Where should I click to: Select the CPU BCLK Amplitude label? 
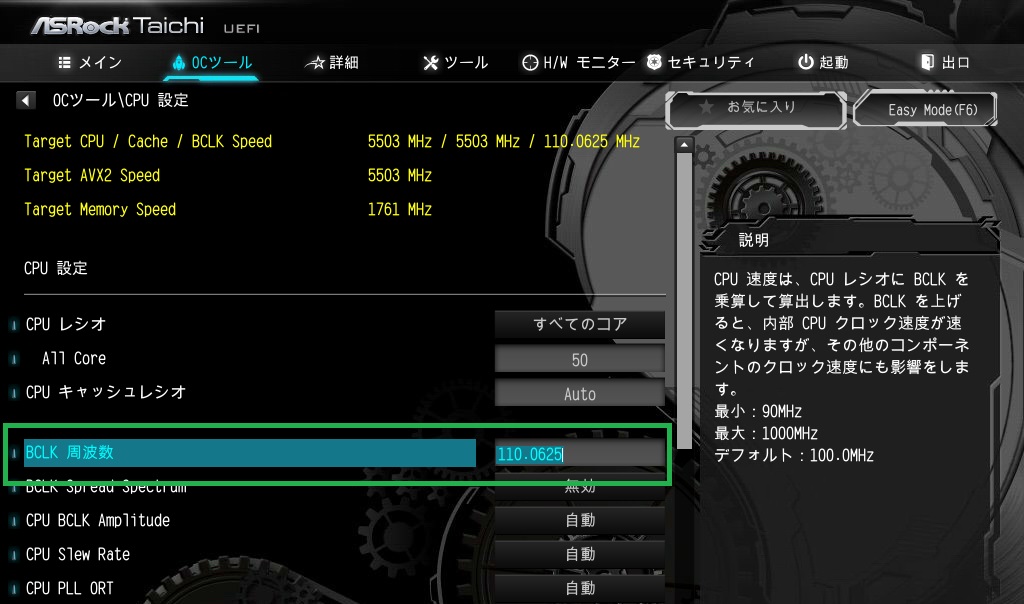(98, 520)
